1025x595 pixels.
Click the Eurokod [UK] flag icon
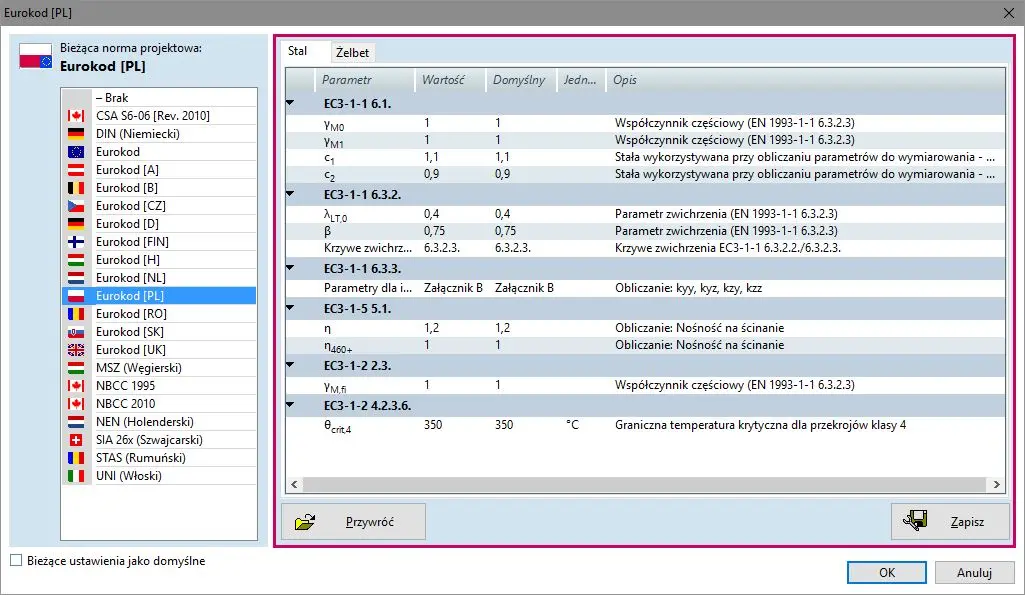[75, 350]
